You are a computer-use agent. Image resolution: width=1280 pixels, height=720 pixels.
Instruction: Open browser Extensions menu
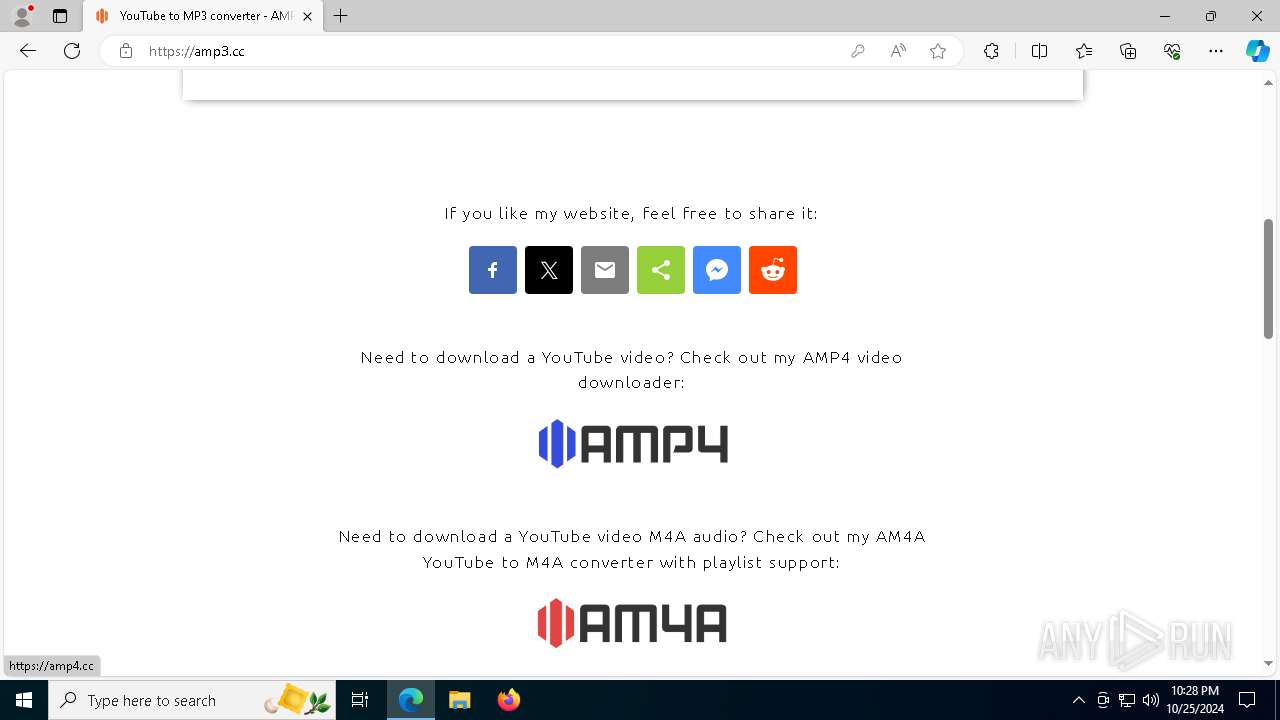point(991,51)
